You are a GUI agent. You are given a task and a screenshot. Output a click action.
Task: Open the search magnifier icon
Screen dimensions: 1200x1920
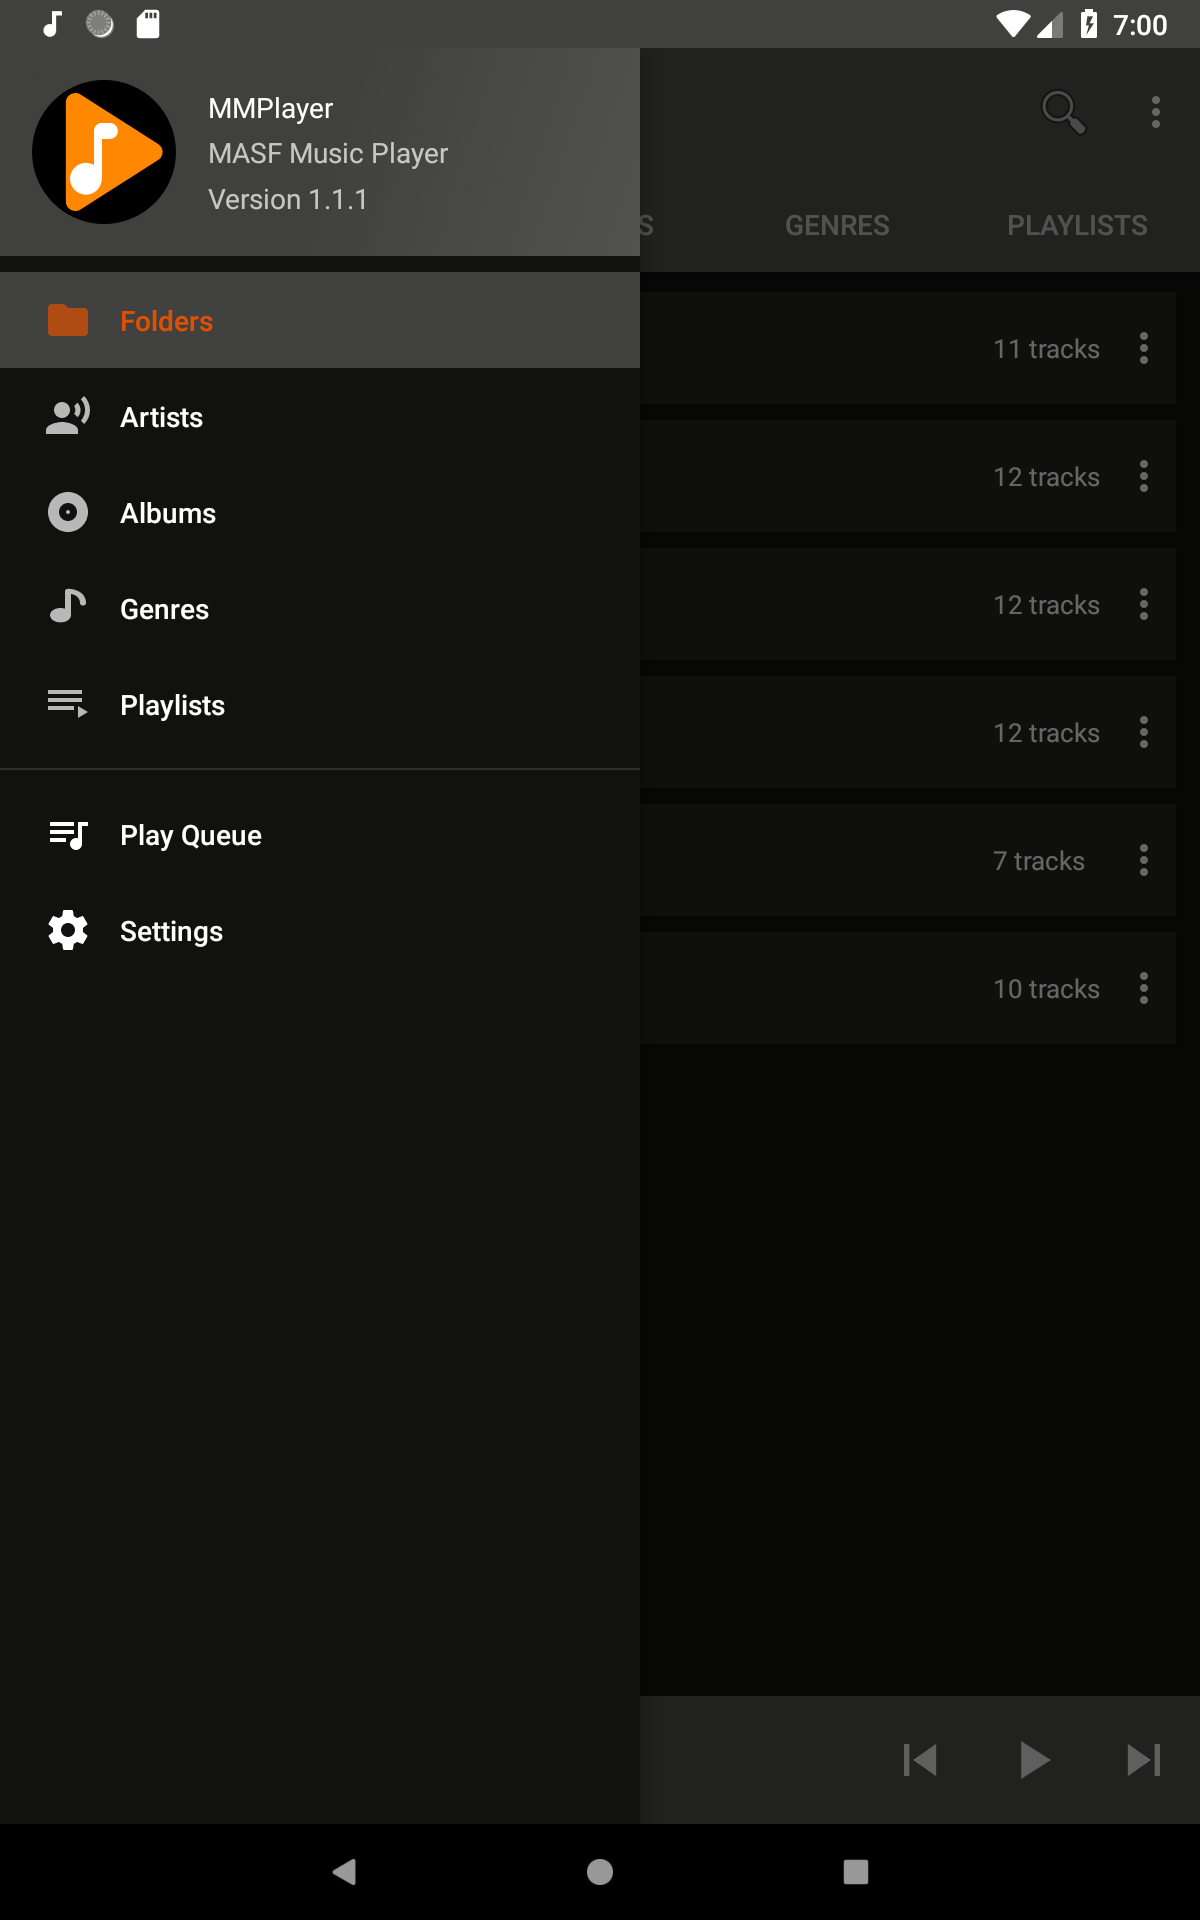(1063, 111)
